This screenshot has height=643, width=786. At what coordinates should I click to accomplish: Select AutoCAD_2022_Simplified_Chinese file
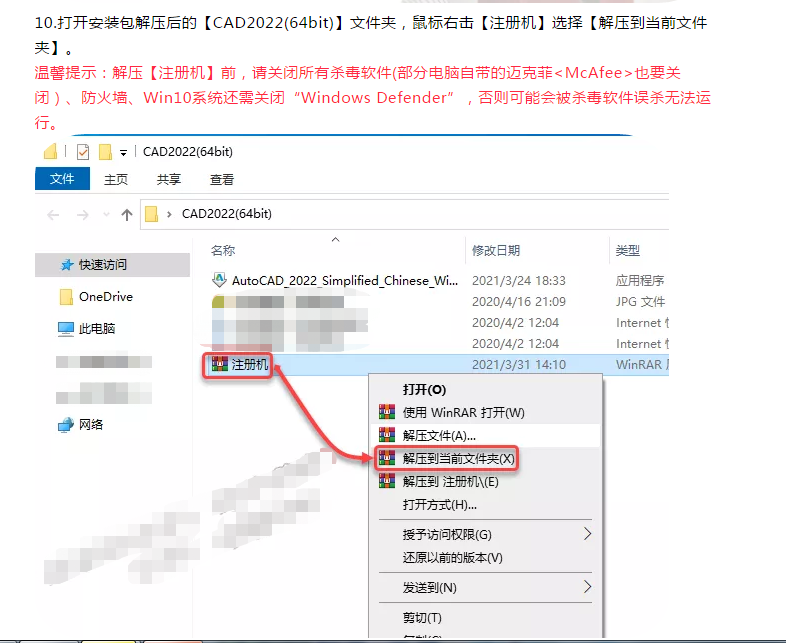[345, 281]
